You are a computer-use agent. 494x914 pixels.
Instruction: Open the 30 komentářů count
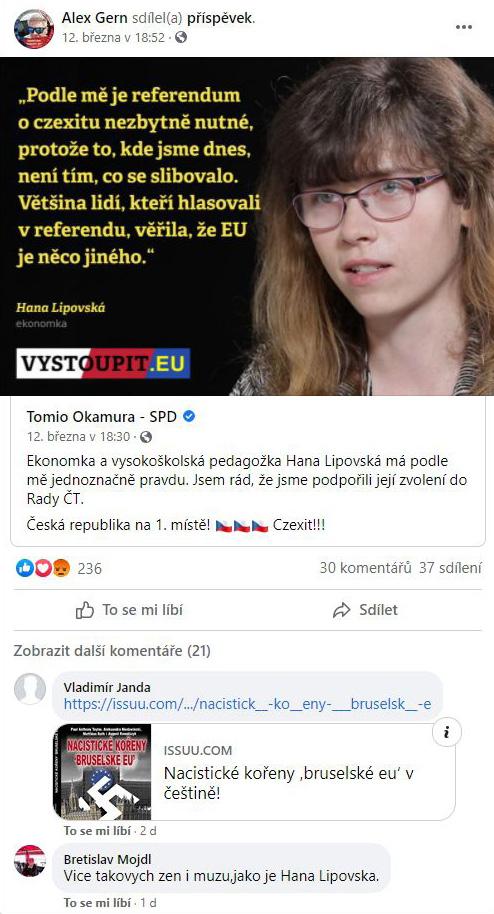pyautogui.click(x=366, y=568)
